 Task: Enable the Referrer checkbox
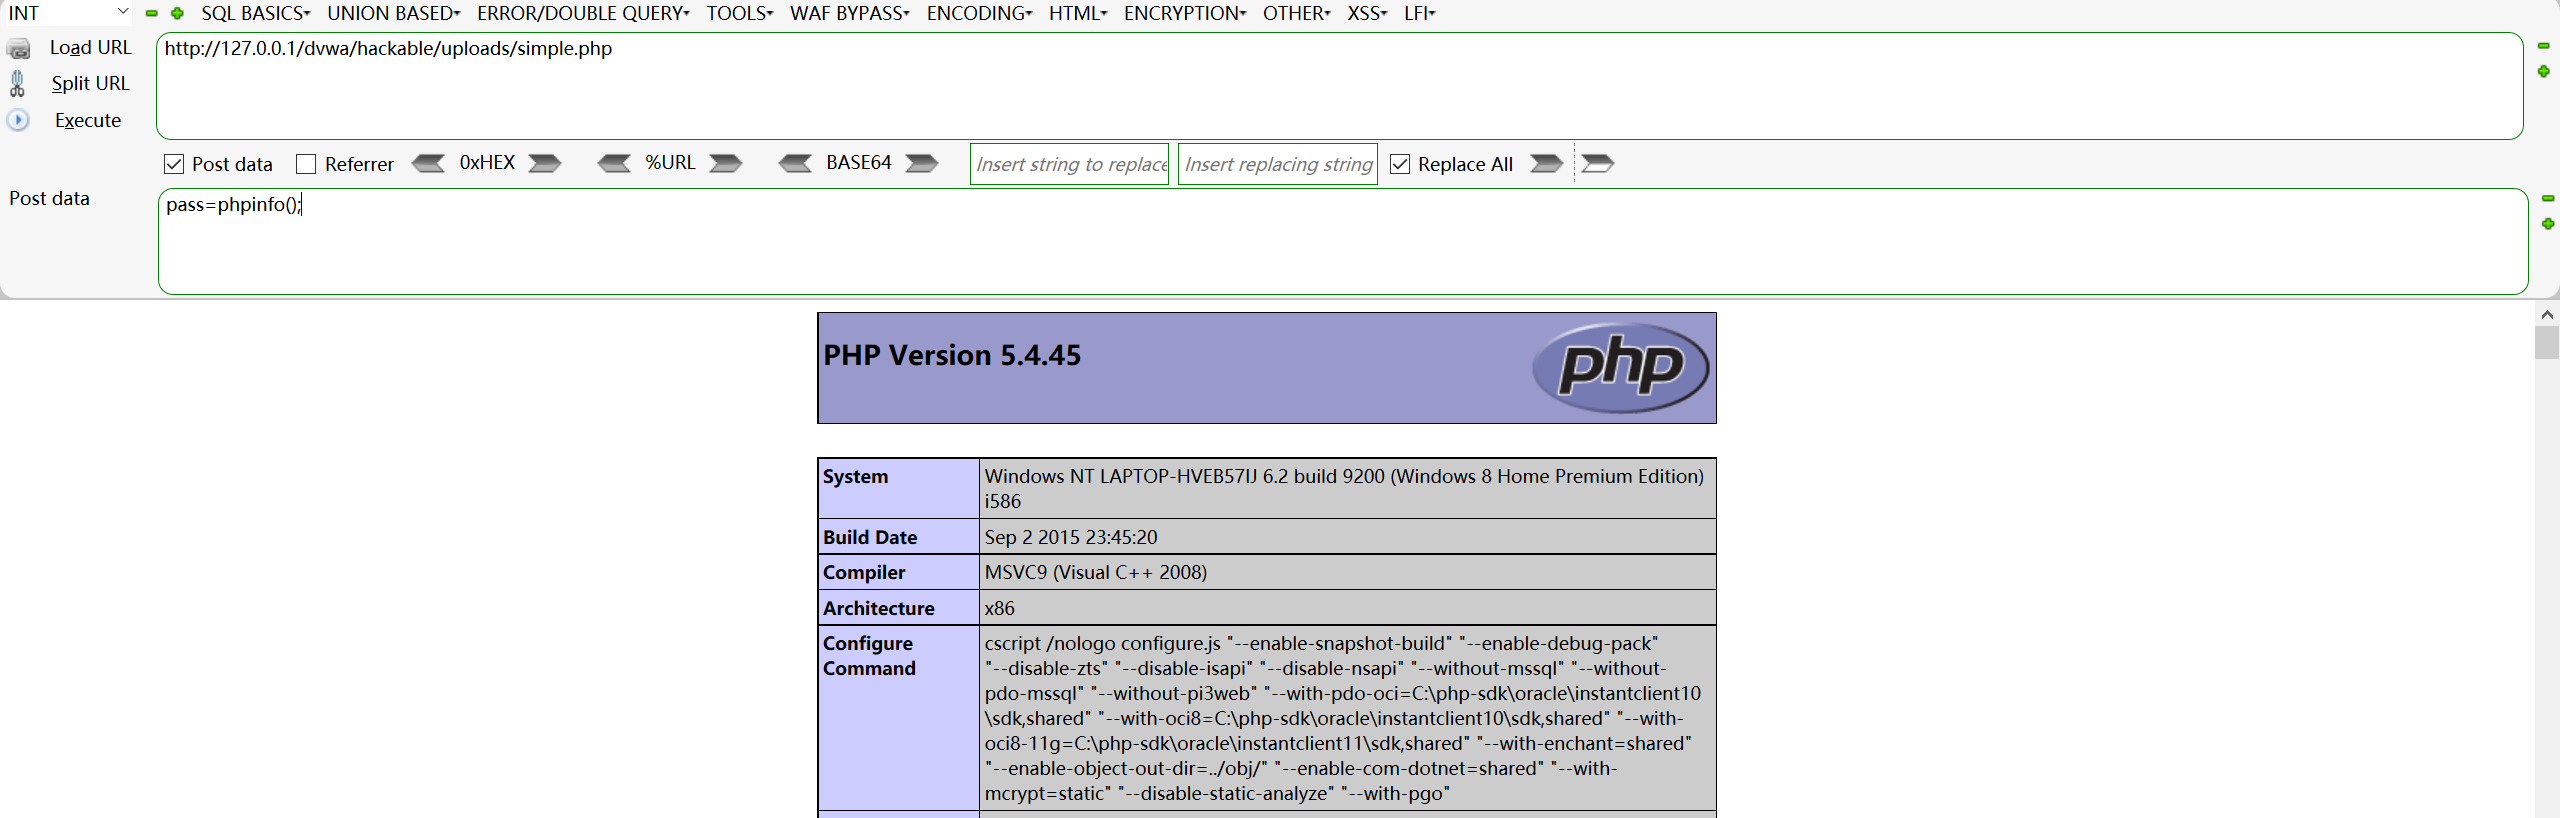point(306,164)
